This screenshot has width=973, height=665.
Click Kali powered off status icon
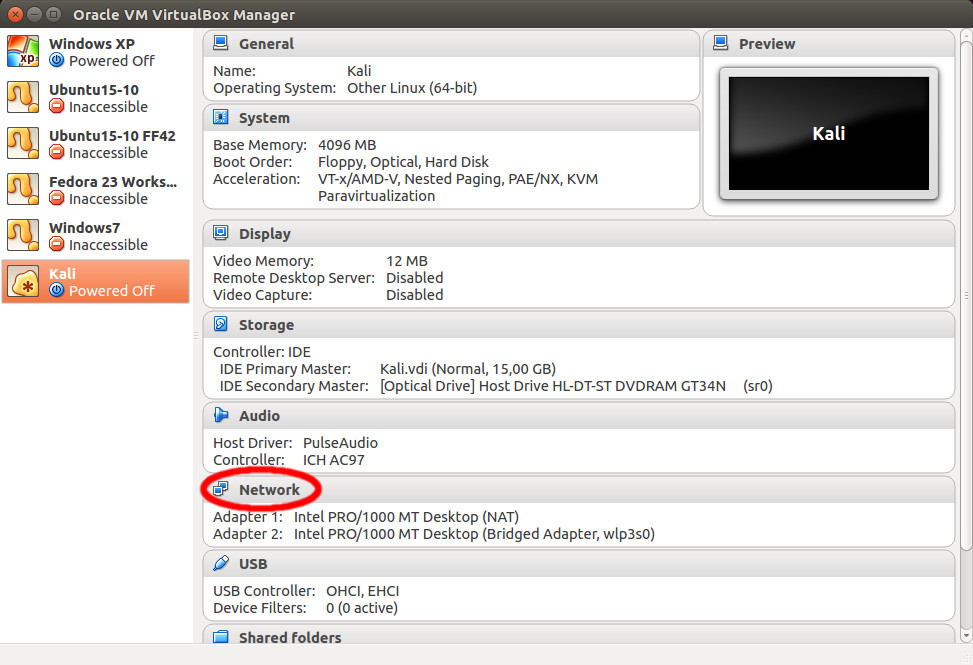(x=56, y=290)
